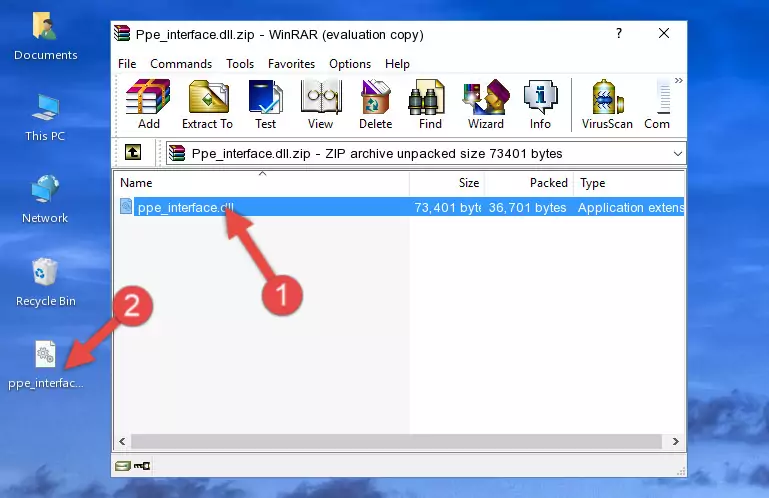This screenshot has width=769, height=498.
Task: Select Recycle Bin desktop icon
Action: (x=46, y=283)
